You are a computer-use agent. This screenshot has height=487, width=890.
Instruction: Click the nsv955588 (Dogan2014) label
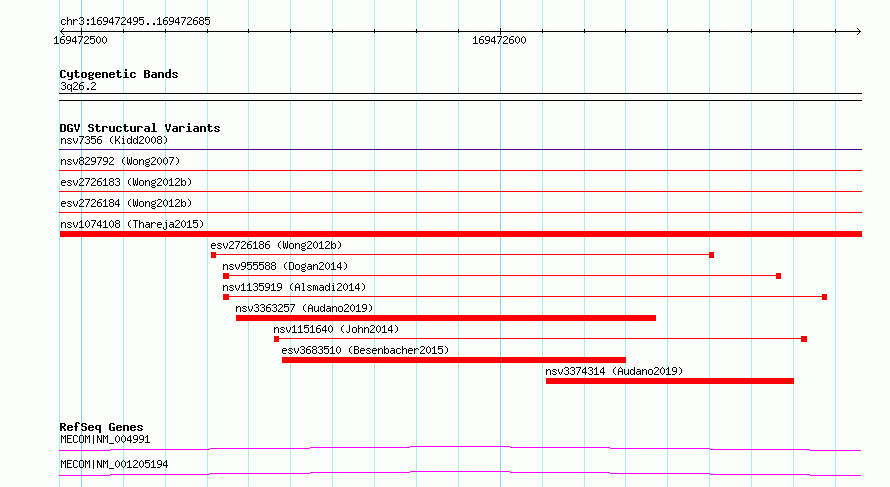(285, 266)
